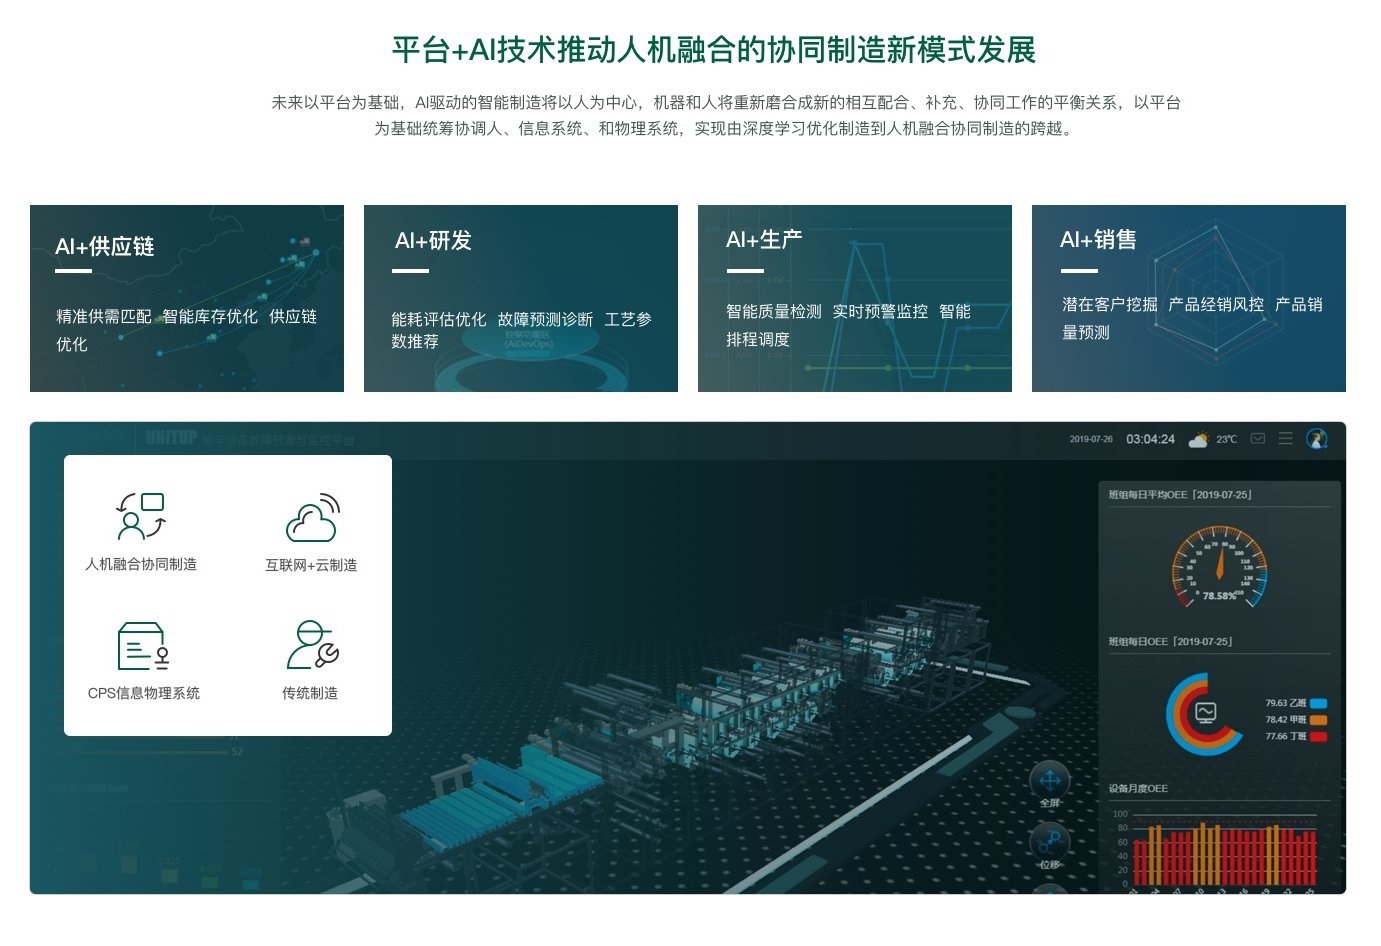This screenshot has height=946, width=1381.
Task: Click the weather icon next to 23℃
Action: point(1197,438)
